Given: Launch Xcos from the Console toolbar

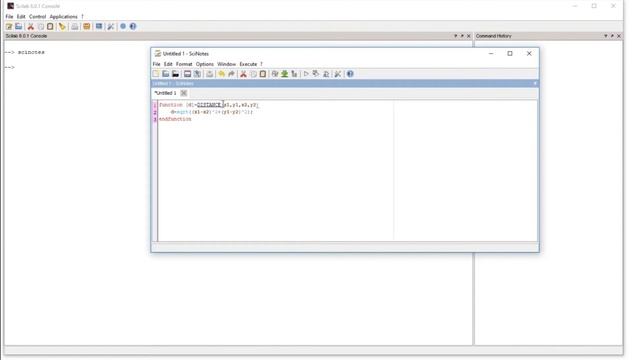Looking at the screenshot, I should pyautogui.click(x=99, y=27).
